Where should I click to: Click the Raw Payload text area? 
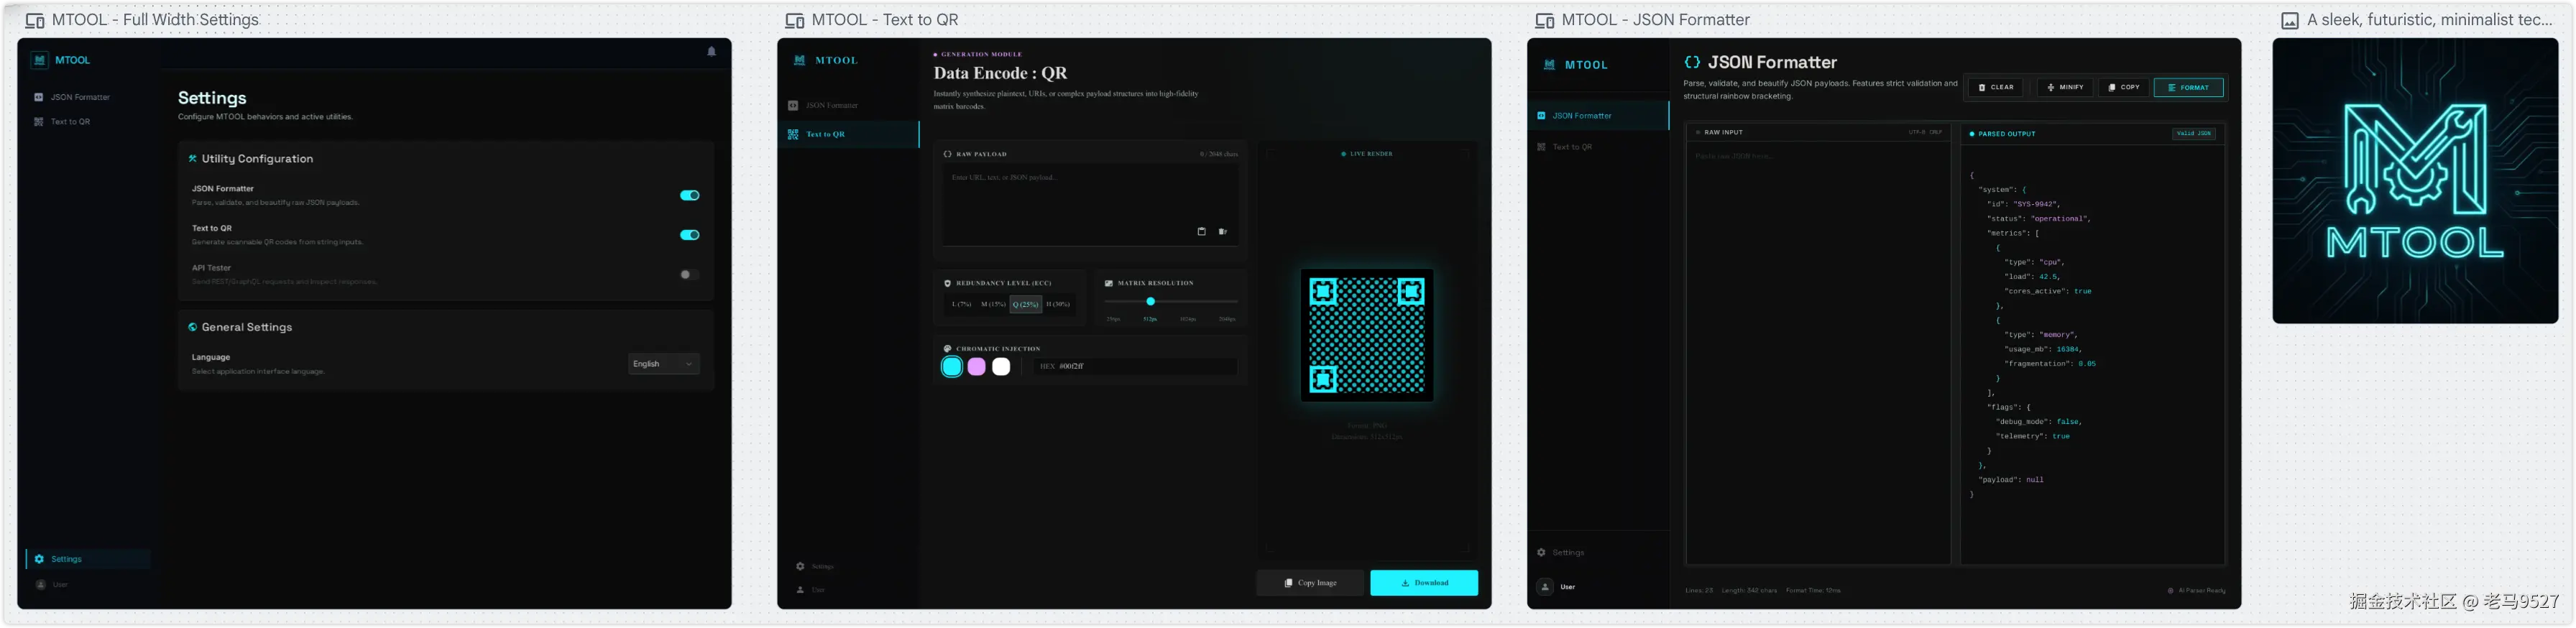(1091, 204)
